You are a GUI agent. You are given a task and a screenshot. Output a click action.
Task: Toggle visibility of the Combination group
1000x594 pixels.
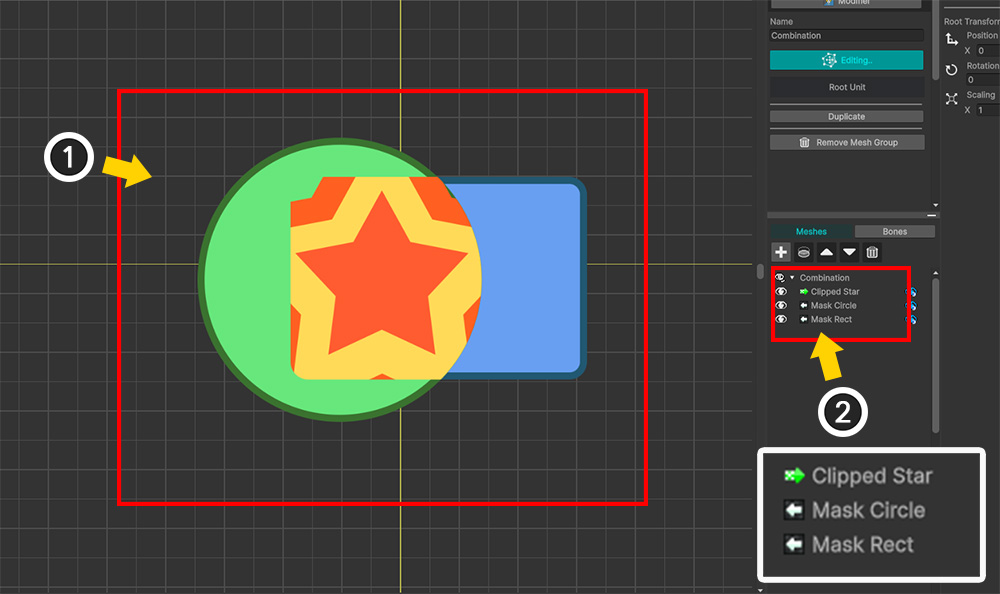(x=780, y=278)
